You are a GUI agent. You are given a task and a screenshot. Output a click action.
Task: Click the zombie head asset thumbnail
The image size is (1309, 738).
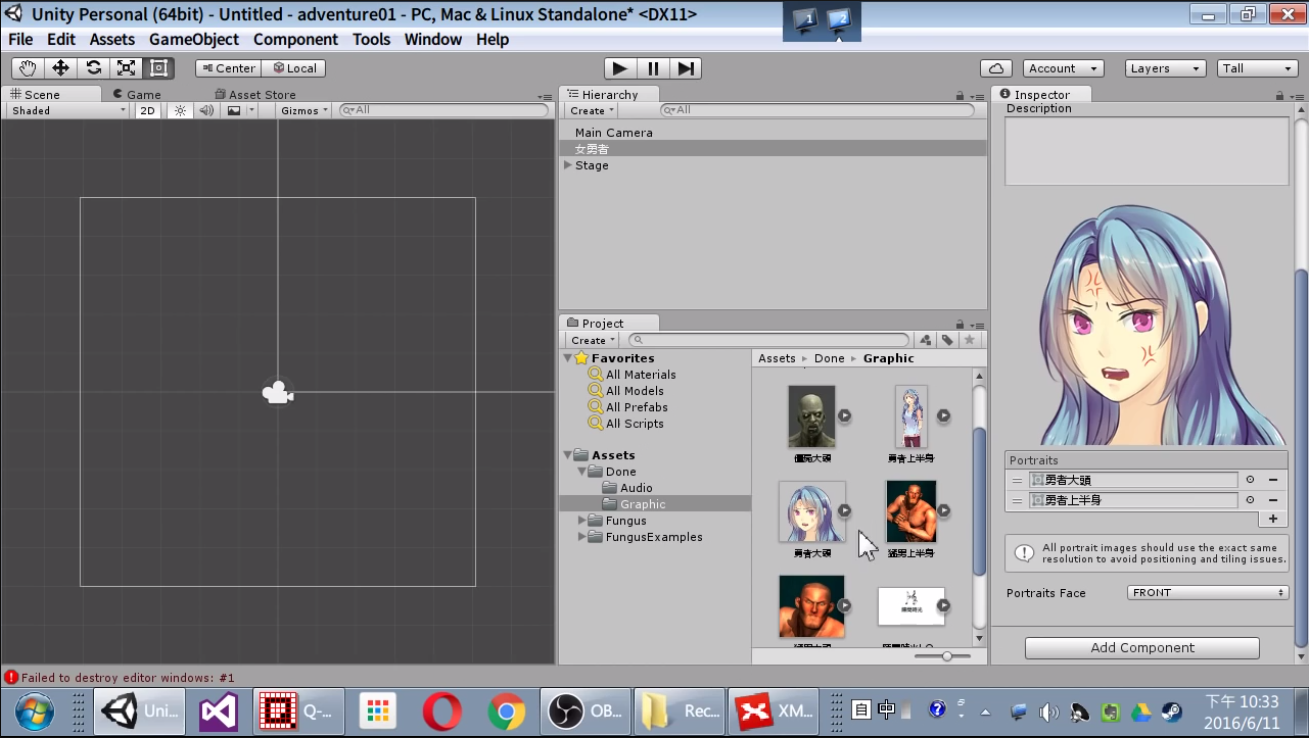click(x=811, y=417)
